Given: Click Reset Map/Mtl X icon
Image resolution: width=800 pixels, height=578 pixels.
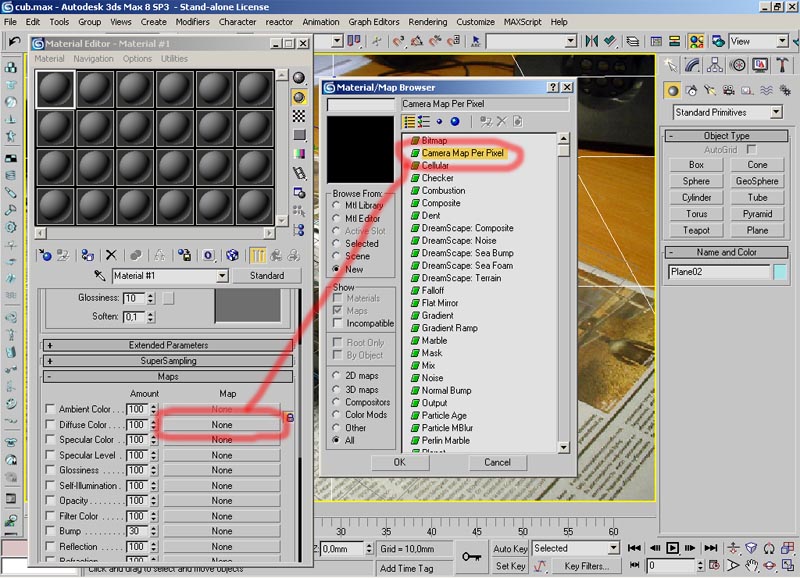Looking at the screenshot, I should point(111,256).
